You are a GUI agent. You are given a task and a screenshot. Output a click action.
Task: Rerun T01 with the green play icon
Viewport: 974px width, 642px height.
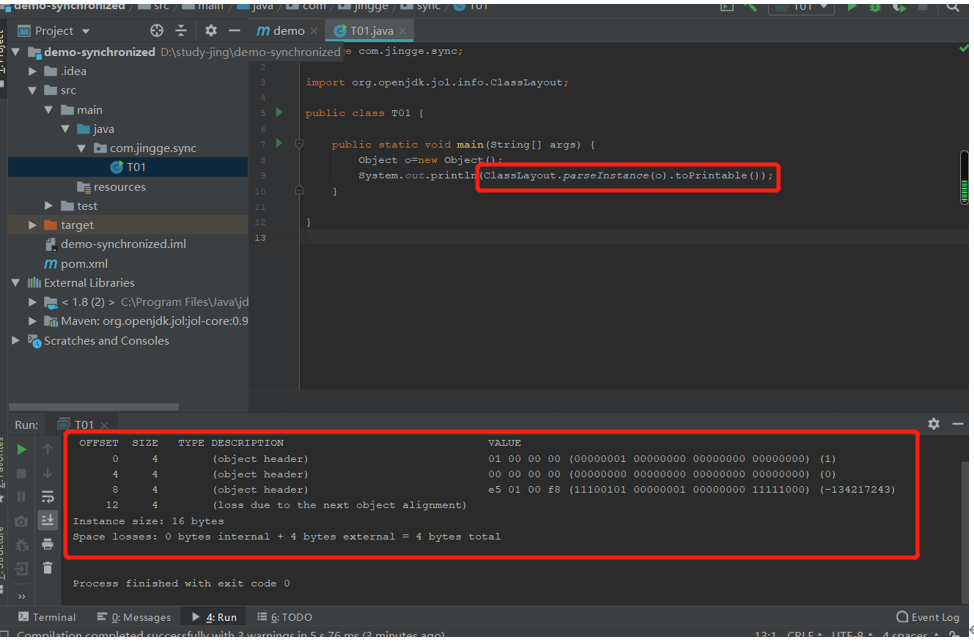click(21, 450)
